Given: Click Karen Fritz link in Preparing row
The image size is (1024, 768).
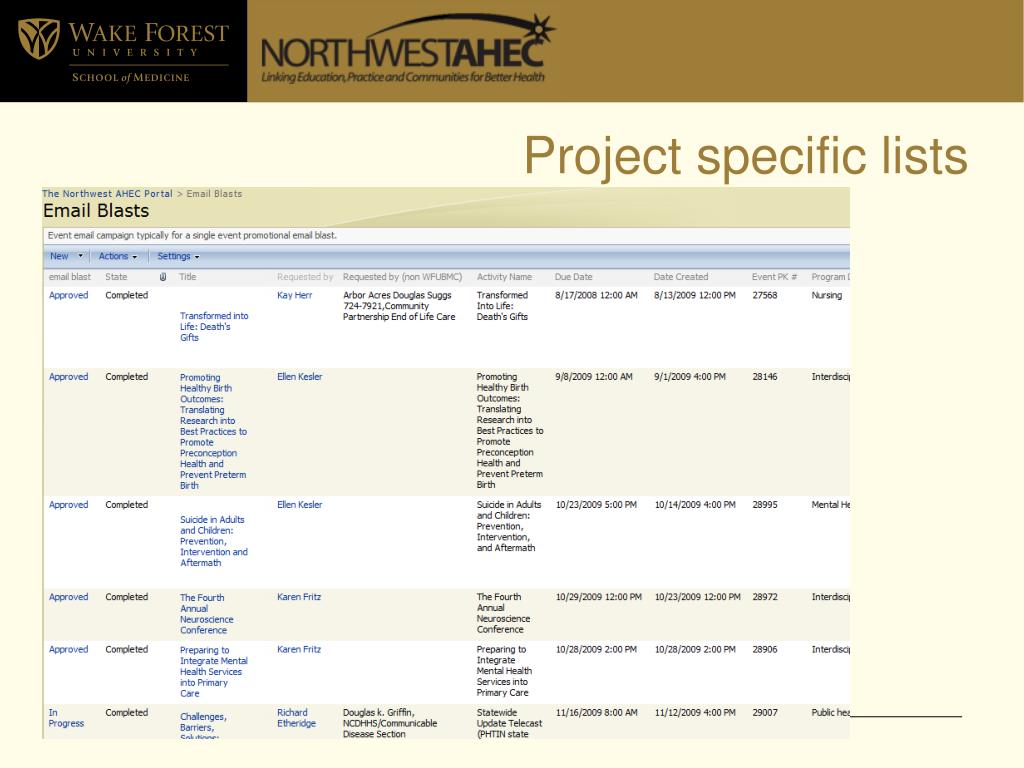Looking at the screenshot, I should [299, 649].
